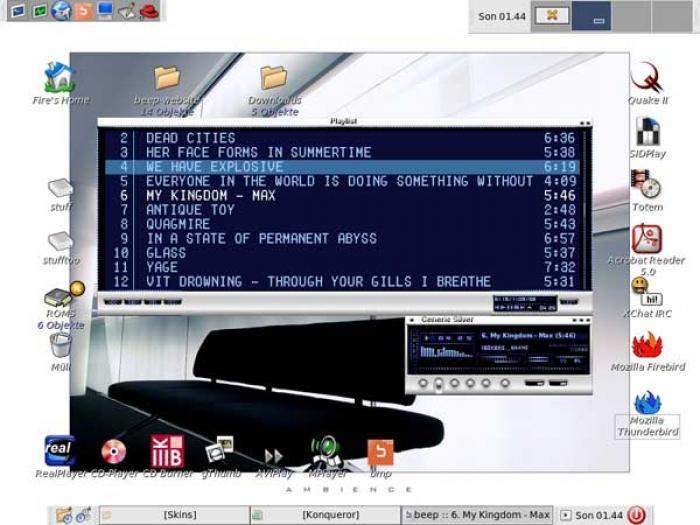Image resolution: width=700 pixels, height=525 pixels.
Task: Click the red power logout button
Action: pyautogui.click(x=636, y=515)
